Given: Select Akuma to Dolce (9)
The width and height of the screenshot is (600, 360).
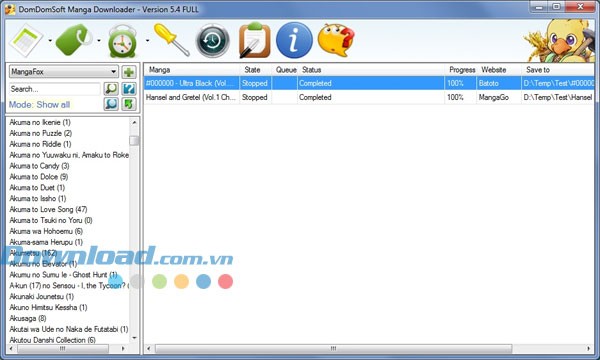Looking at the screenshot, I should point(39,177).
